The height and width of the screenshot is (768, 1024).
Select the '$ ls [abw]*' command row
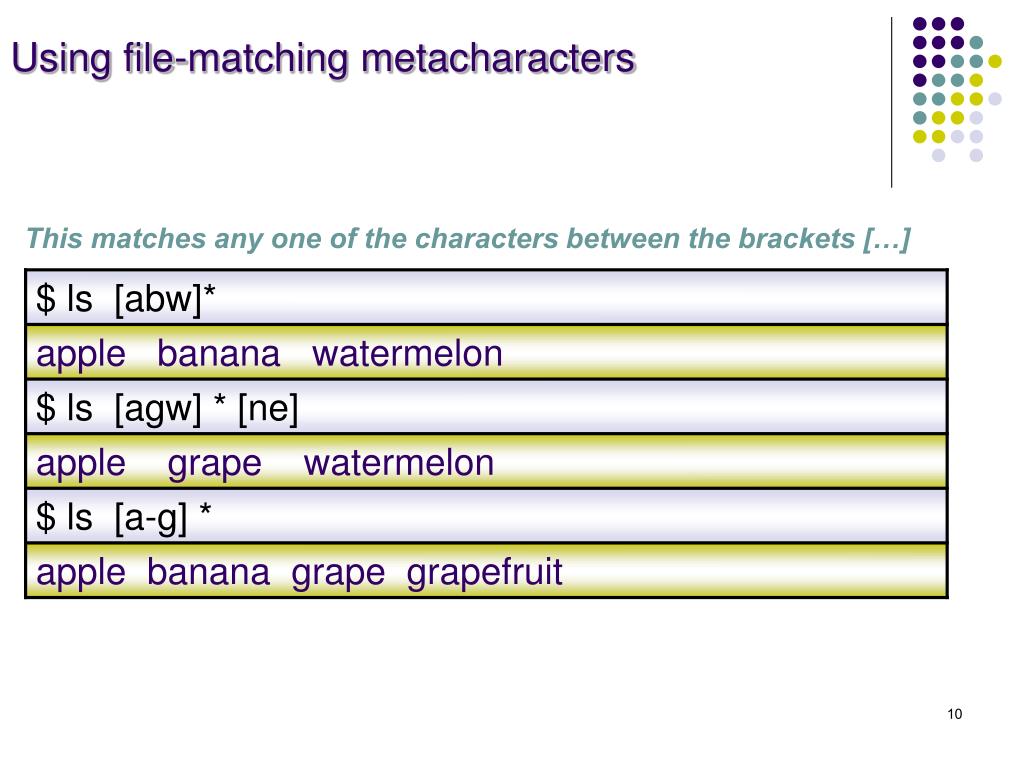487,298
